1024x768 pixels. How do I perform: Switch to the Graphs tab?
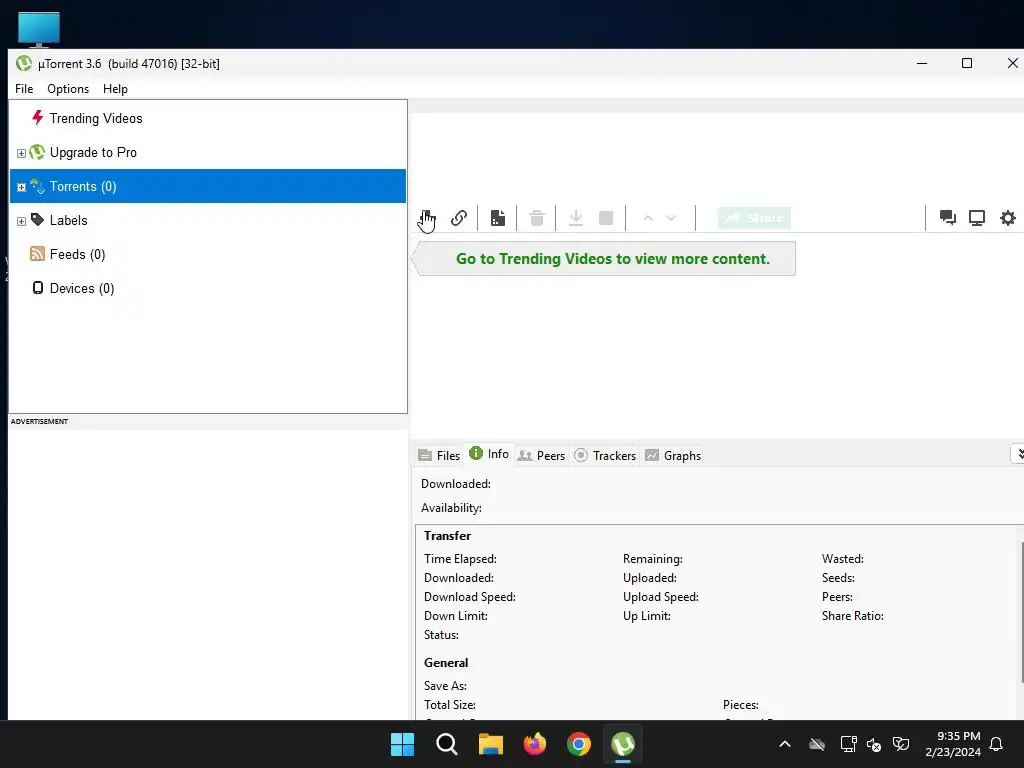[673, 455]
